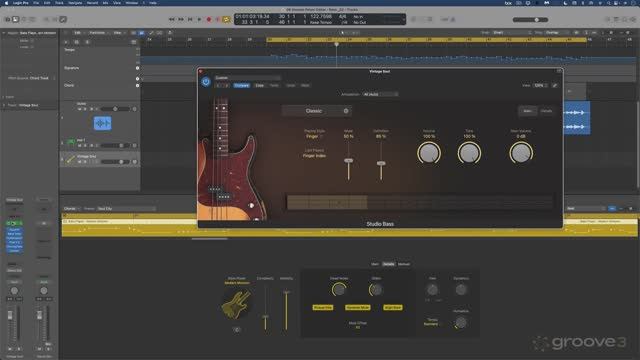Click the Humanize knob in editor

(460, 323)
